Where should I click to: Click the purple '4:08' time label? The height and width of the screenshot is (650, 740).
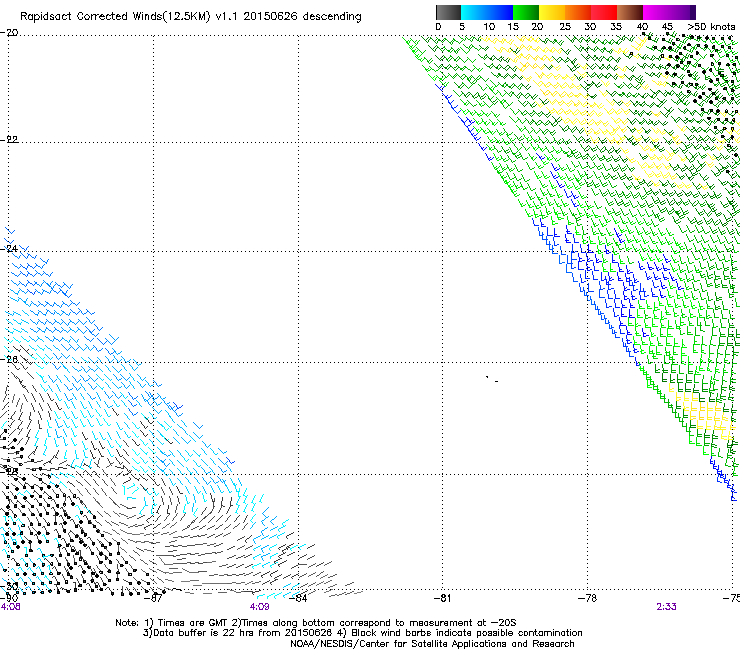coord(10,607)
